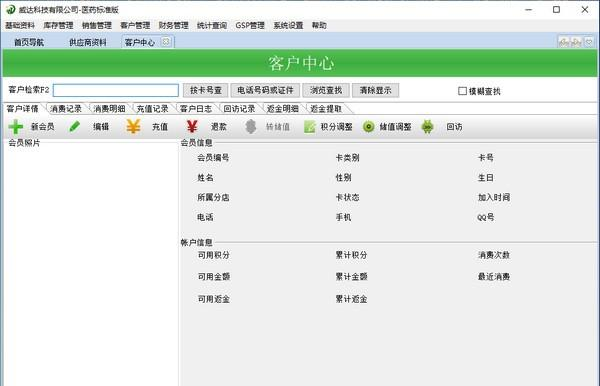Click the 退款 toolbar label

click(x=219, y=127)
